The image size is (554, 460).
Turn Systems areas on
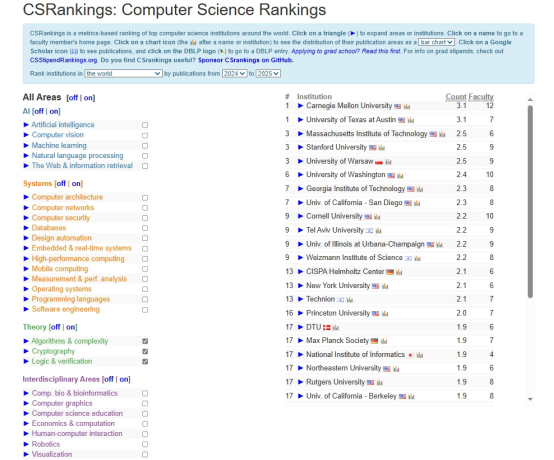click(x=76, y=184)
